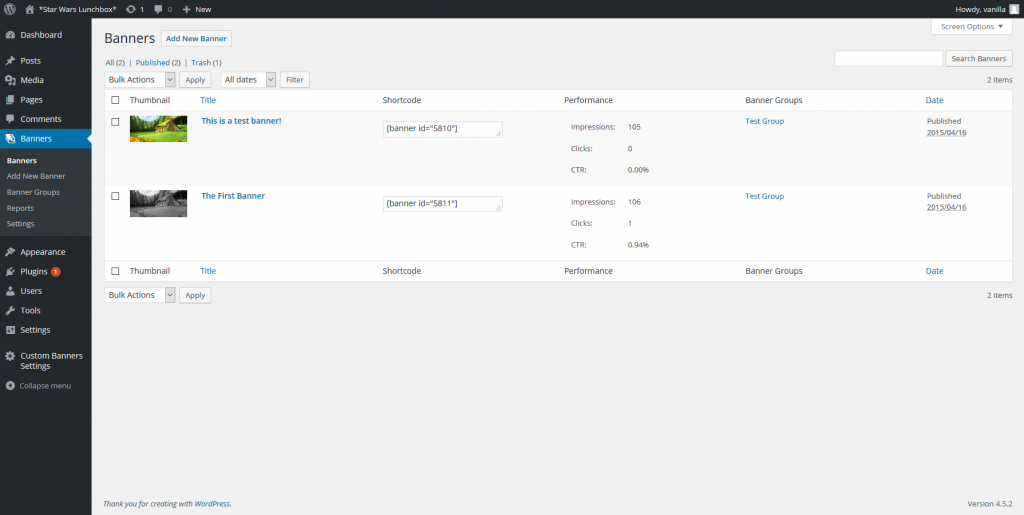Click the Appearance paintbrush icon
The image size is (1024, 515).
point(10,252)
